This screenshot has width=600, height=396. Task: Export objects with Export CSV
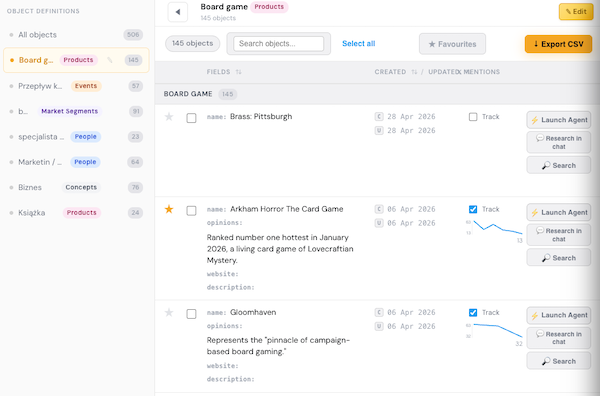[x=558, y=44]
